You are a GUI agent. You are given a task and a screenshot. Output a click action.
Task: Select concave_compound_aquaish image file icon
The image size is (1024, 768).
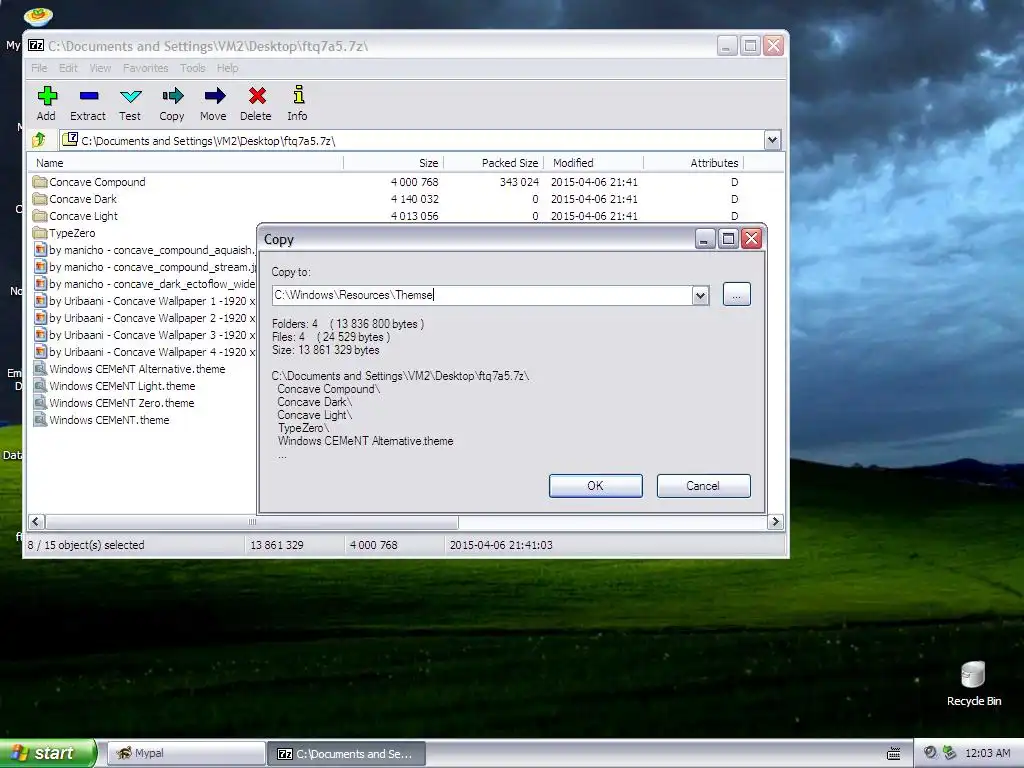click(40, 249)
